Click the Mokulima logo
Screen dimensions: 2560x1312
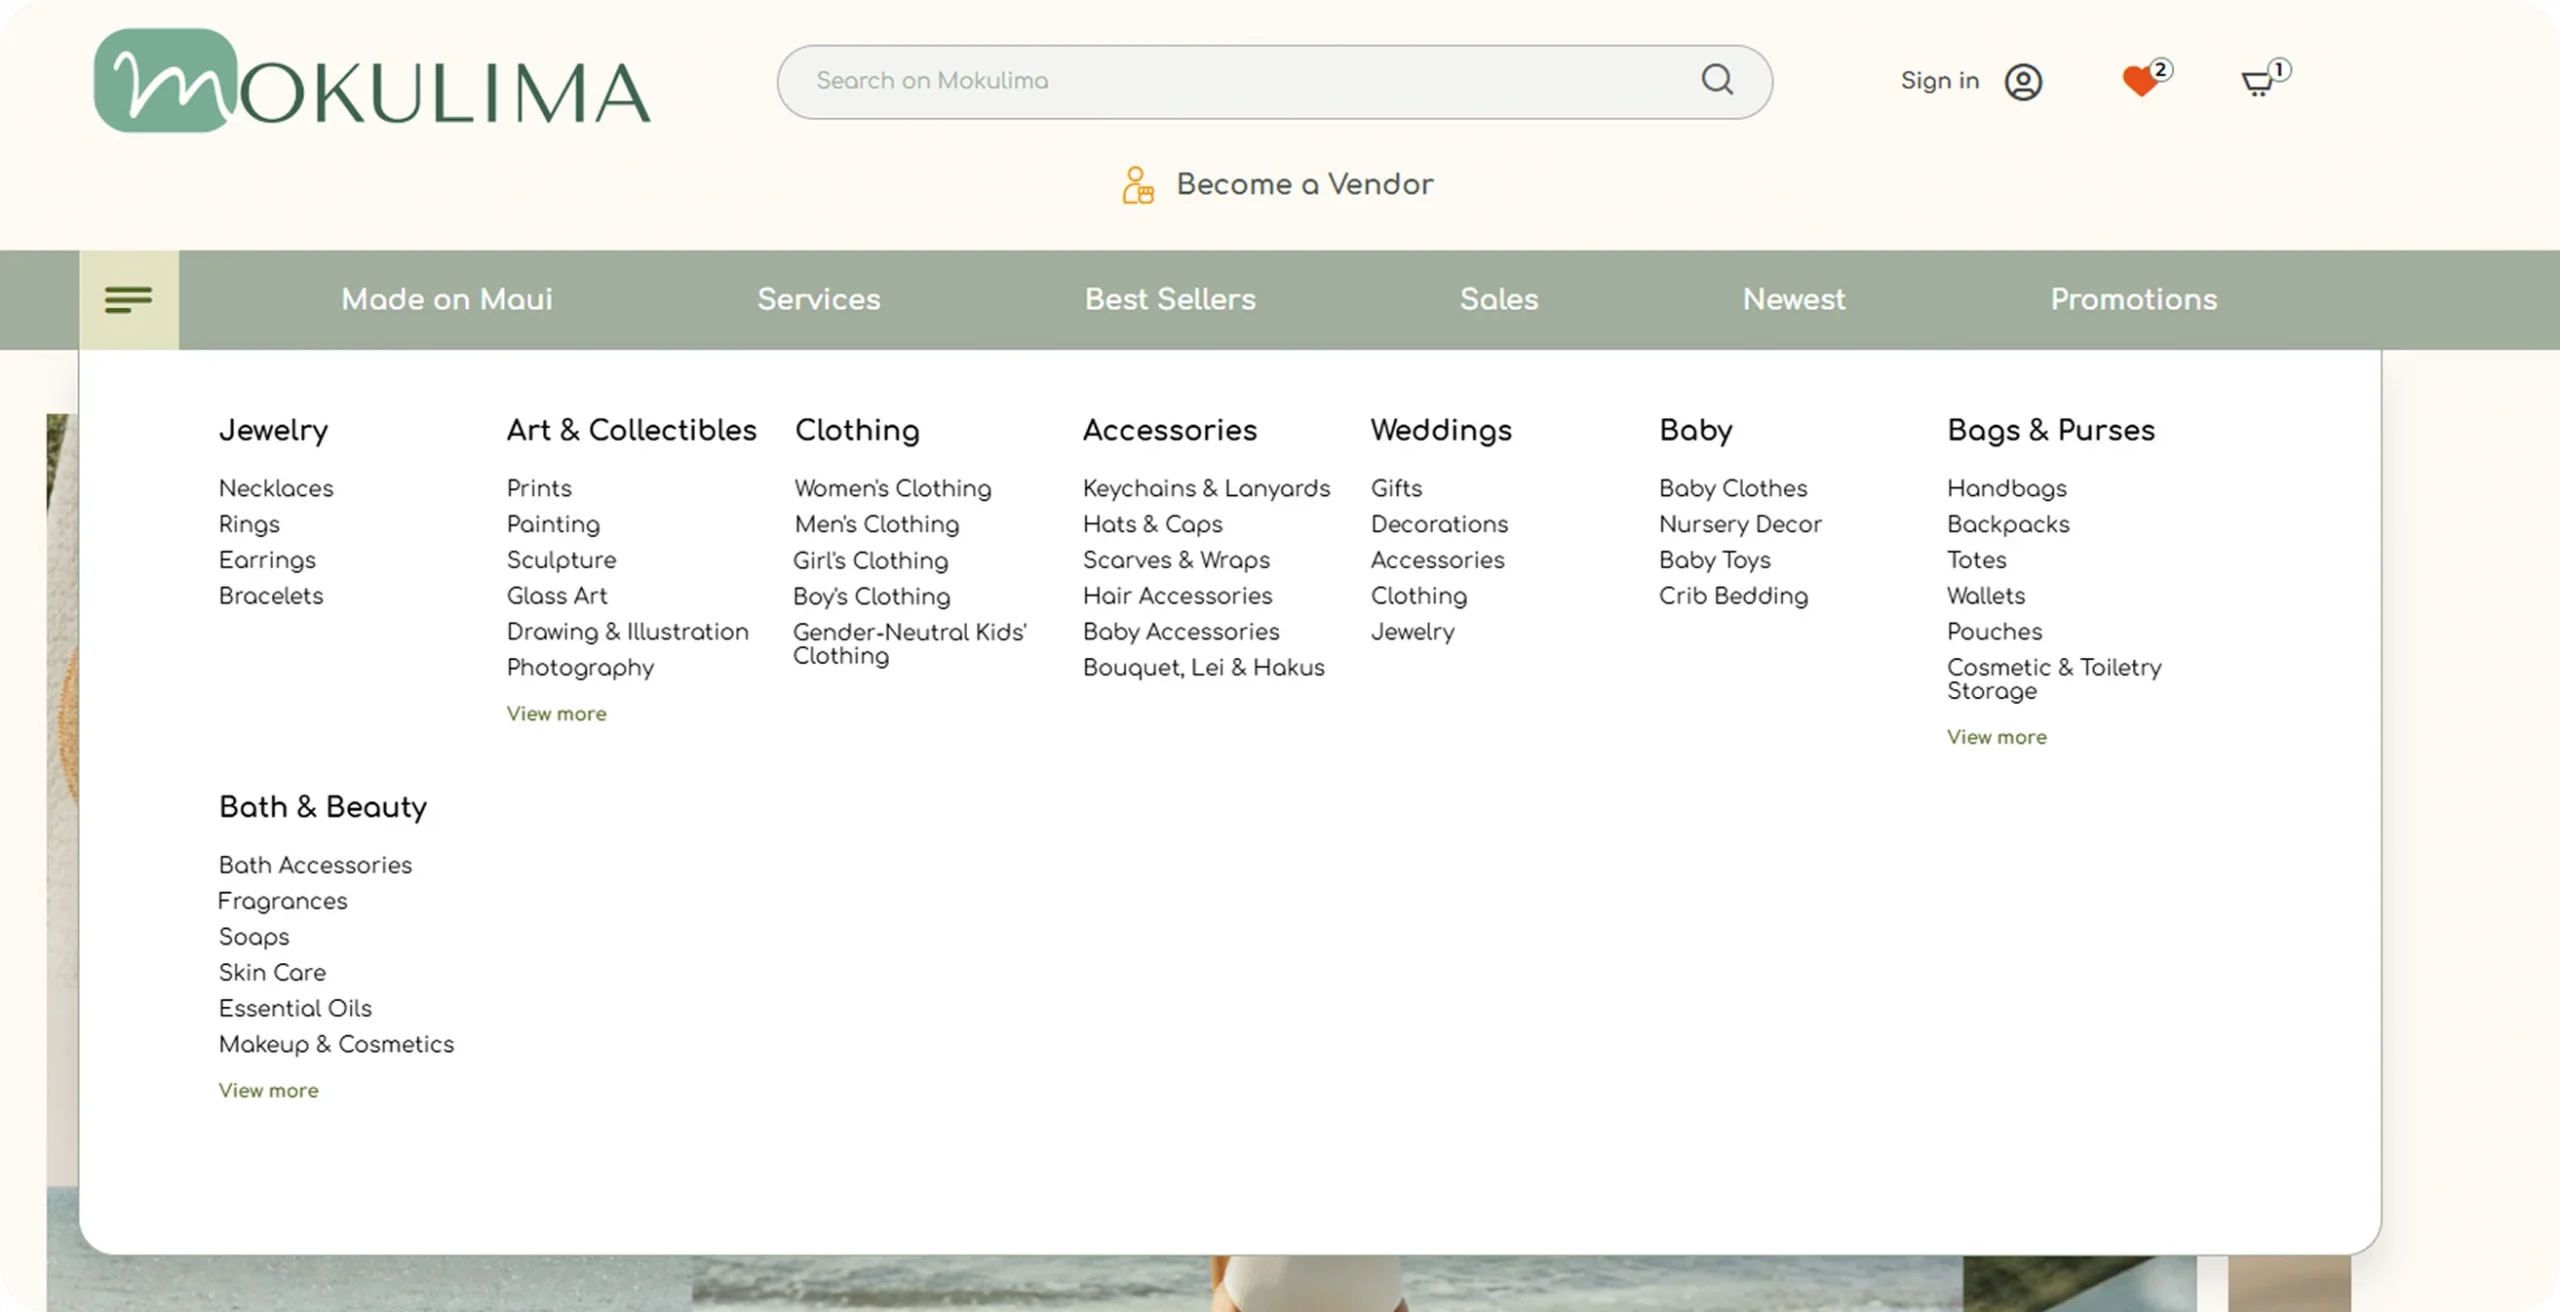coord(371,81)
